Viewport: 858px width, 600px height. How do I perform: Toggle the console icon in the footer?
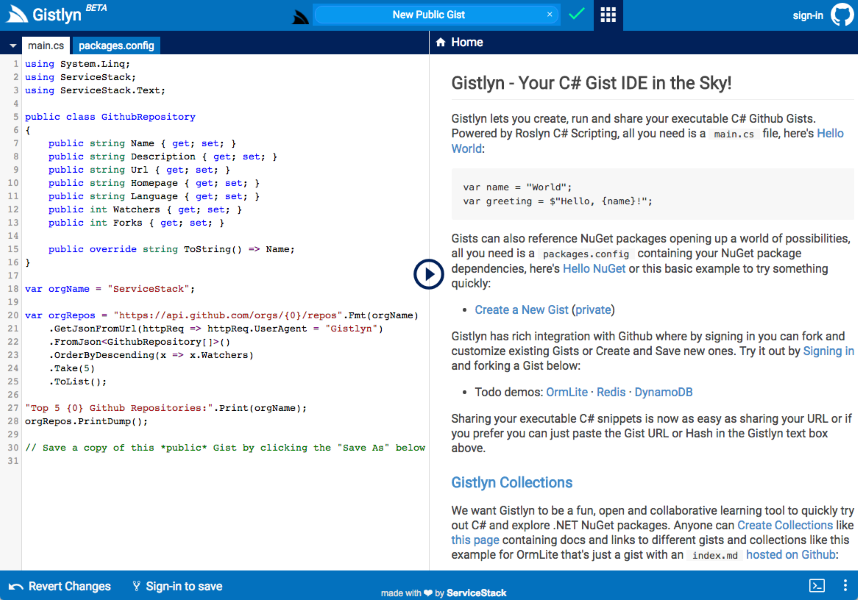[x=817, y=586]
